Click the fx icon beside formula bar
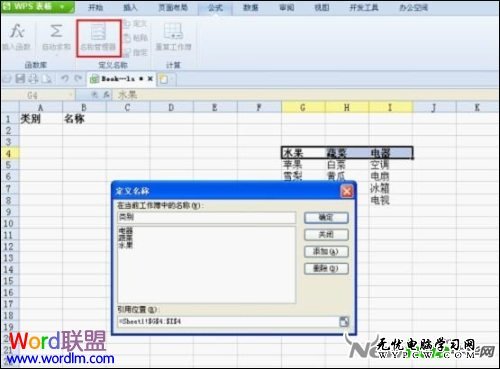500x369 pixels. pos(106,95)
